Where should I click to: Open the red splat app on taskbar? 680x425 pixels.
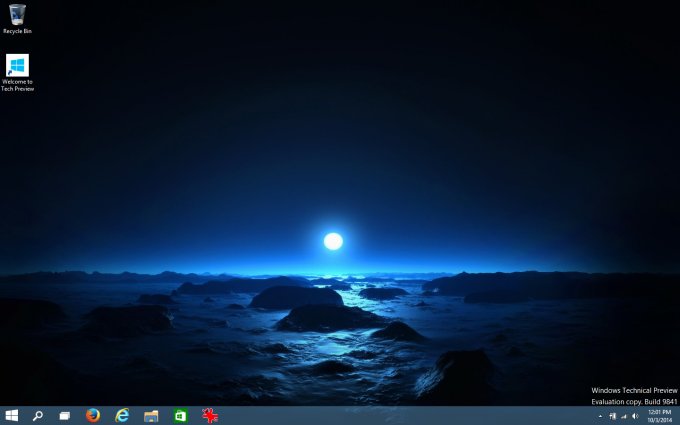click(210, 415)
